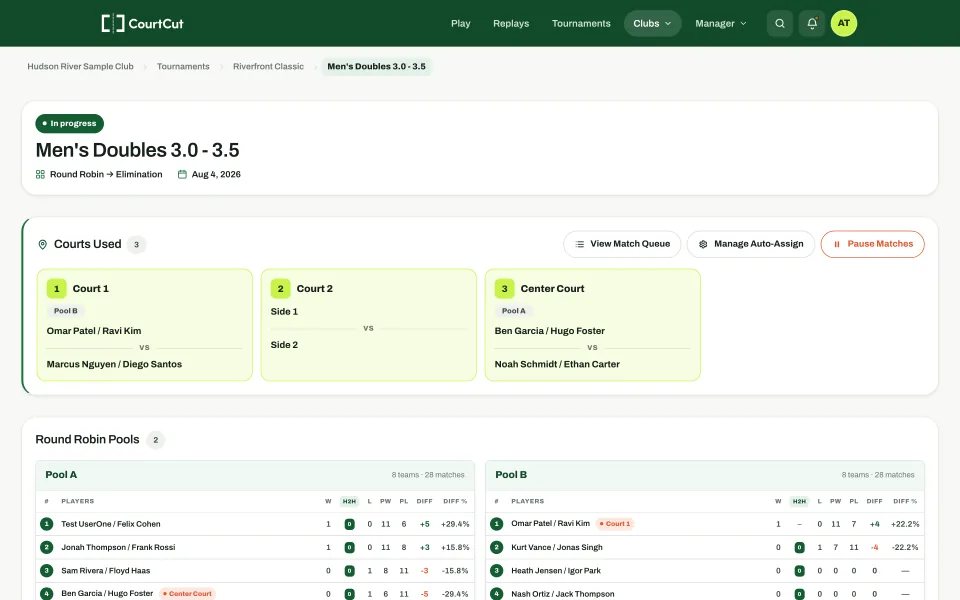Click the CourtCut logo
Image resolution: width=960 pixels, height=600 pixels.
point(142,23)
